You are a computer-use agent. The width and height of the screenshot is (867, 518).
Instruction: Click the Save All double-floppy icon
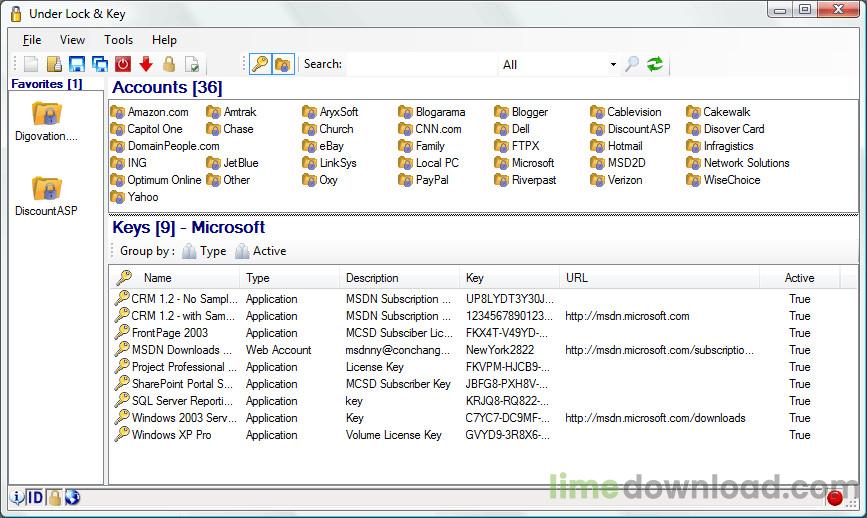100,64
